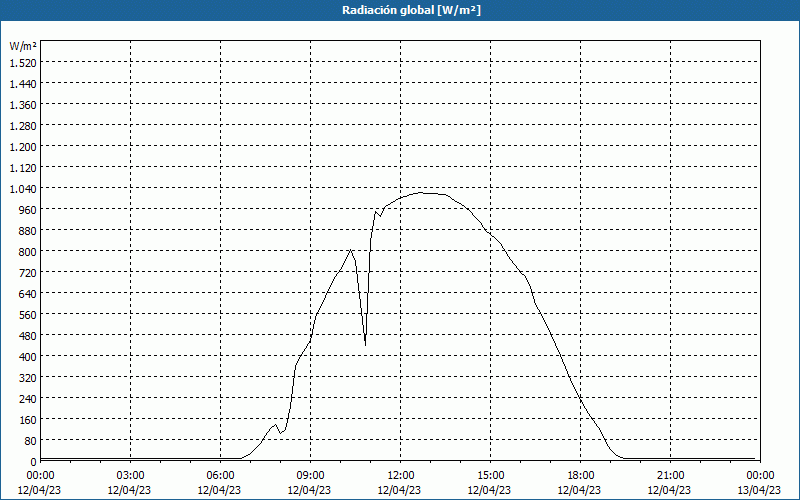
Task: Select the 240 y-axis value
Action: pyautogui.click(x=28, y=398)
